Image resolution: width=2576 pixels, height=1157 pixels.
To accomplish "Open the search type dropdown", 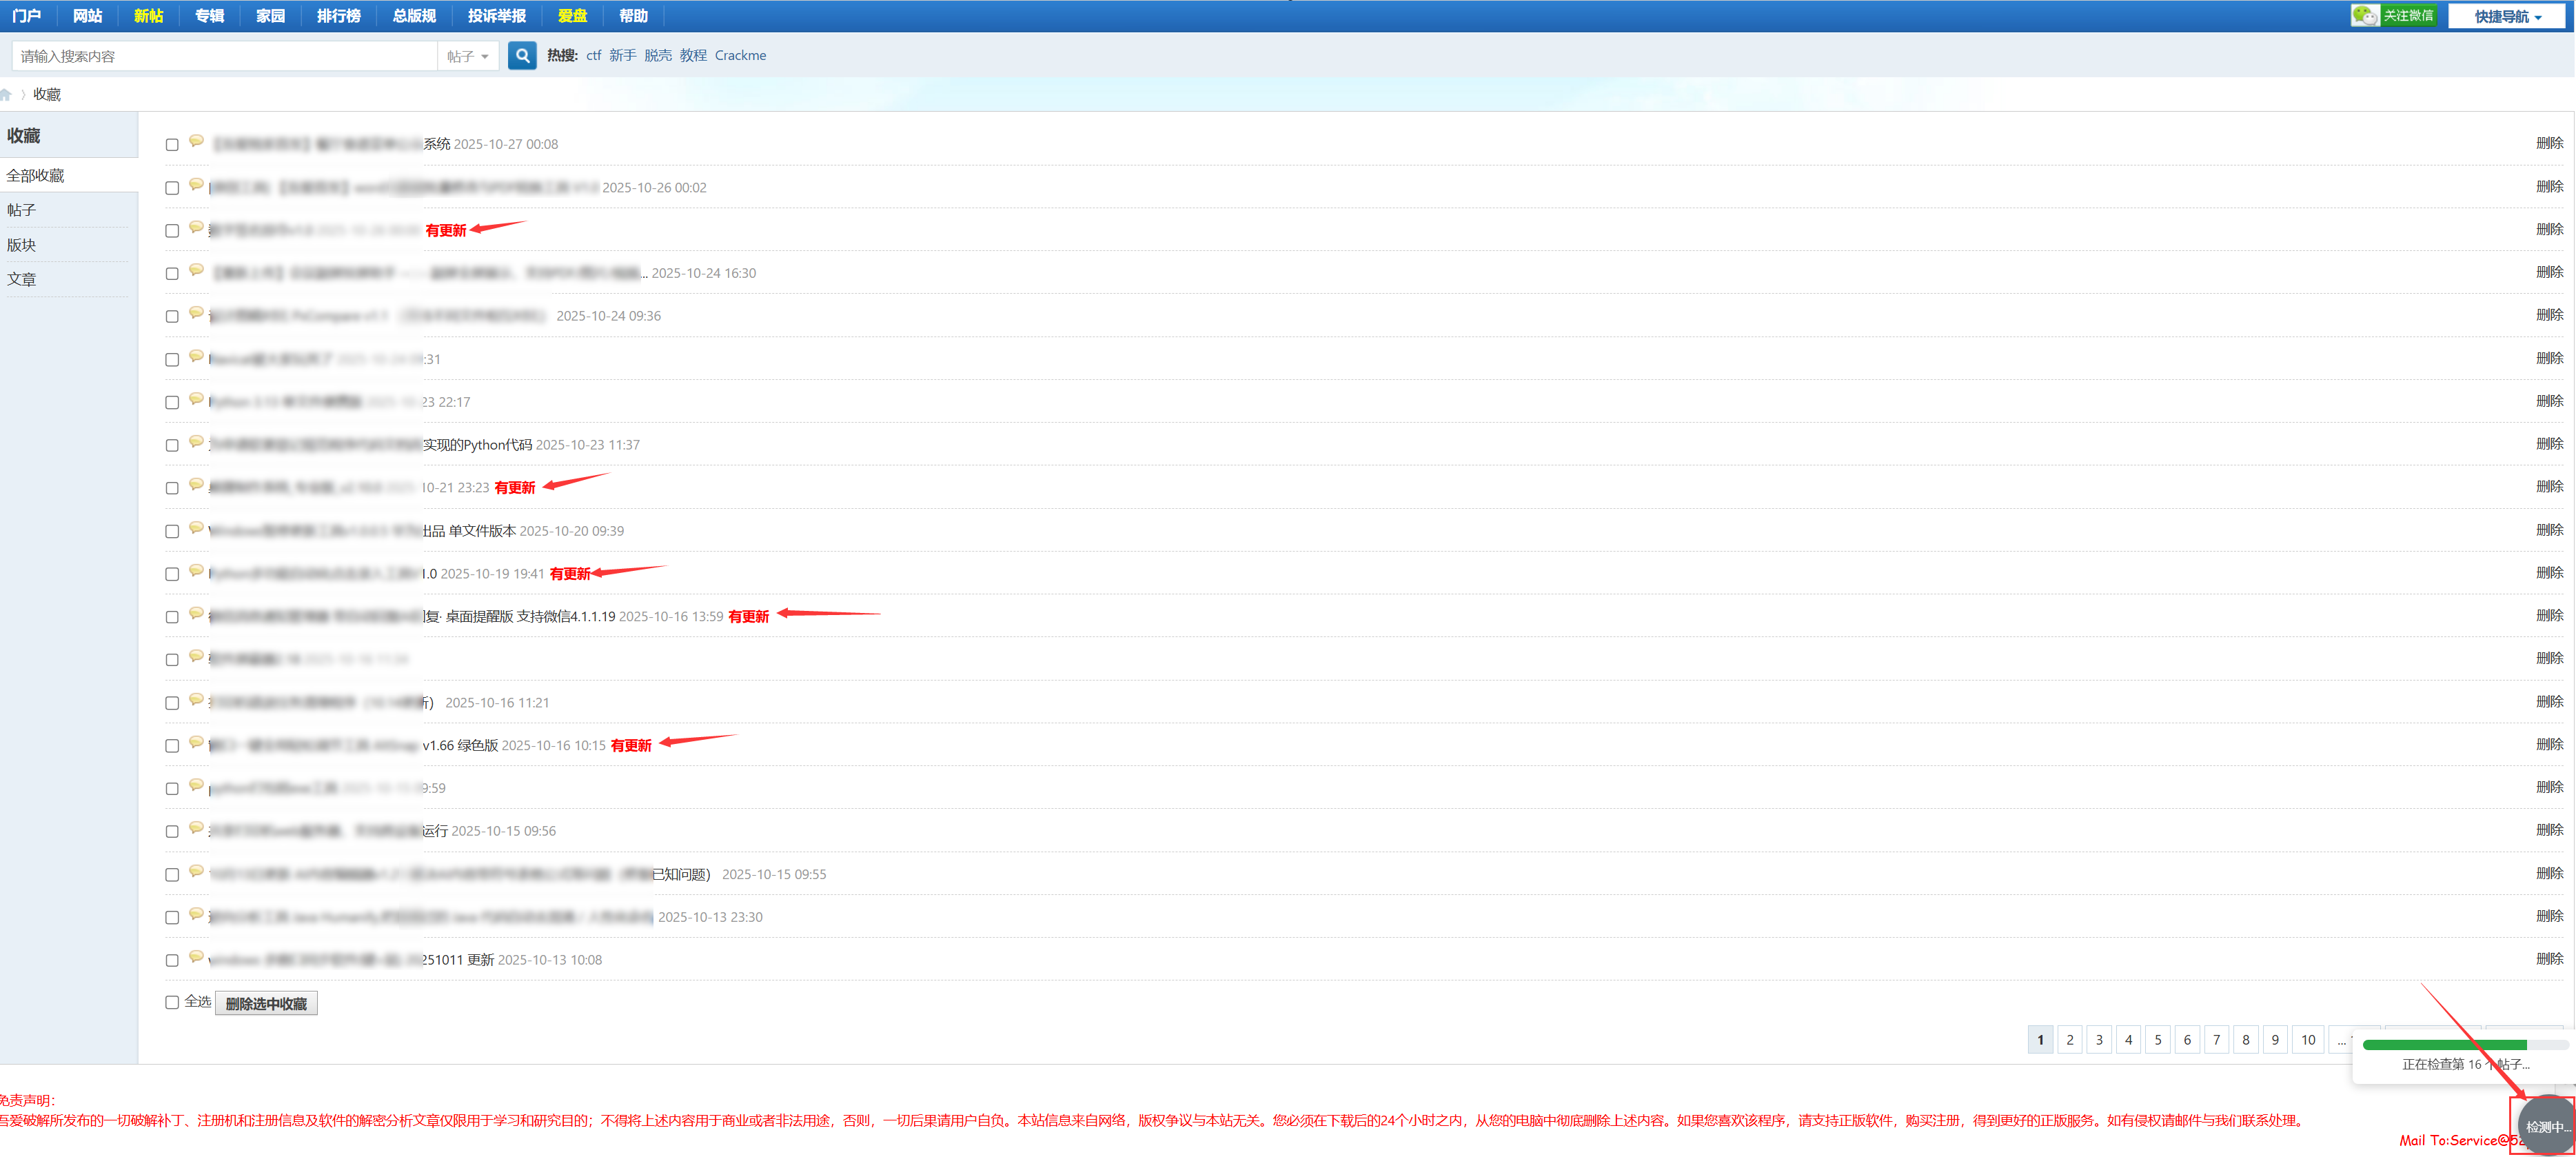I will 468,57.
